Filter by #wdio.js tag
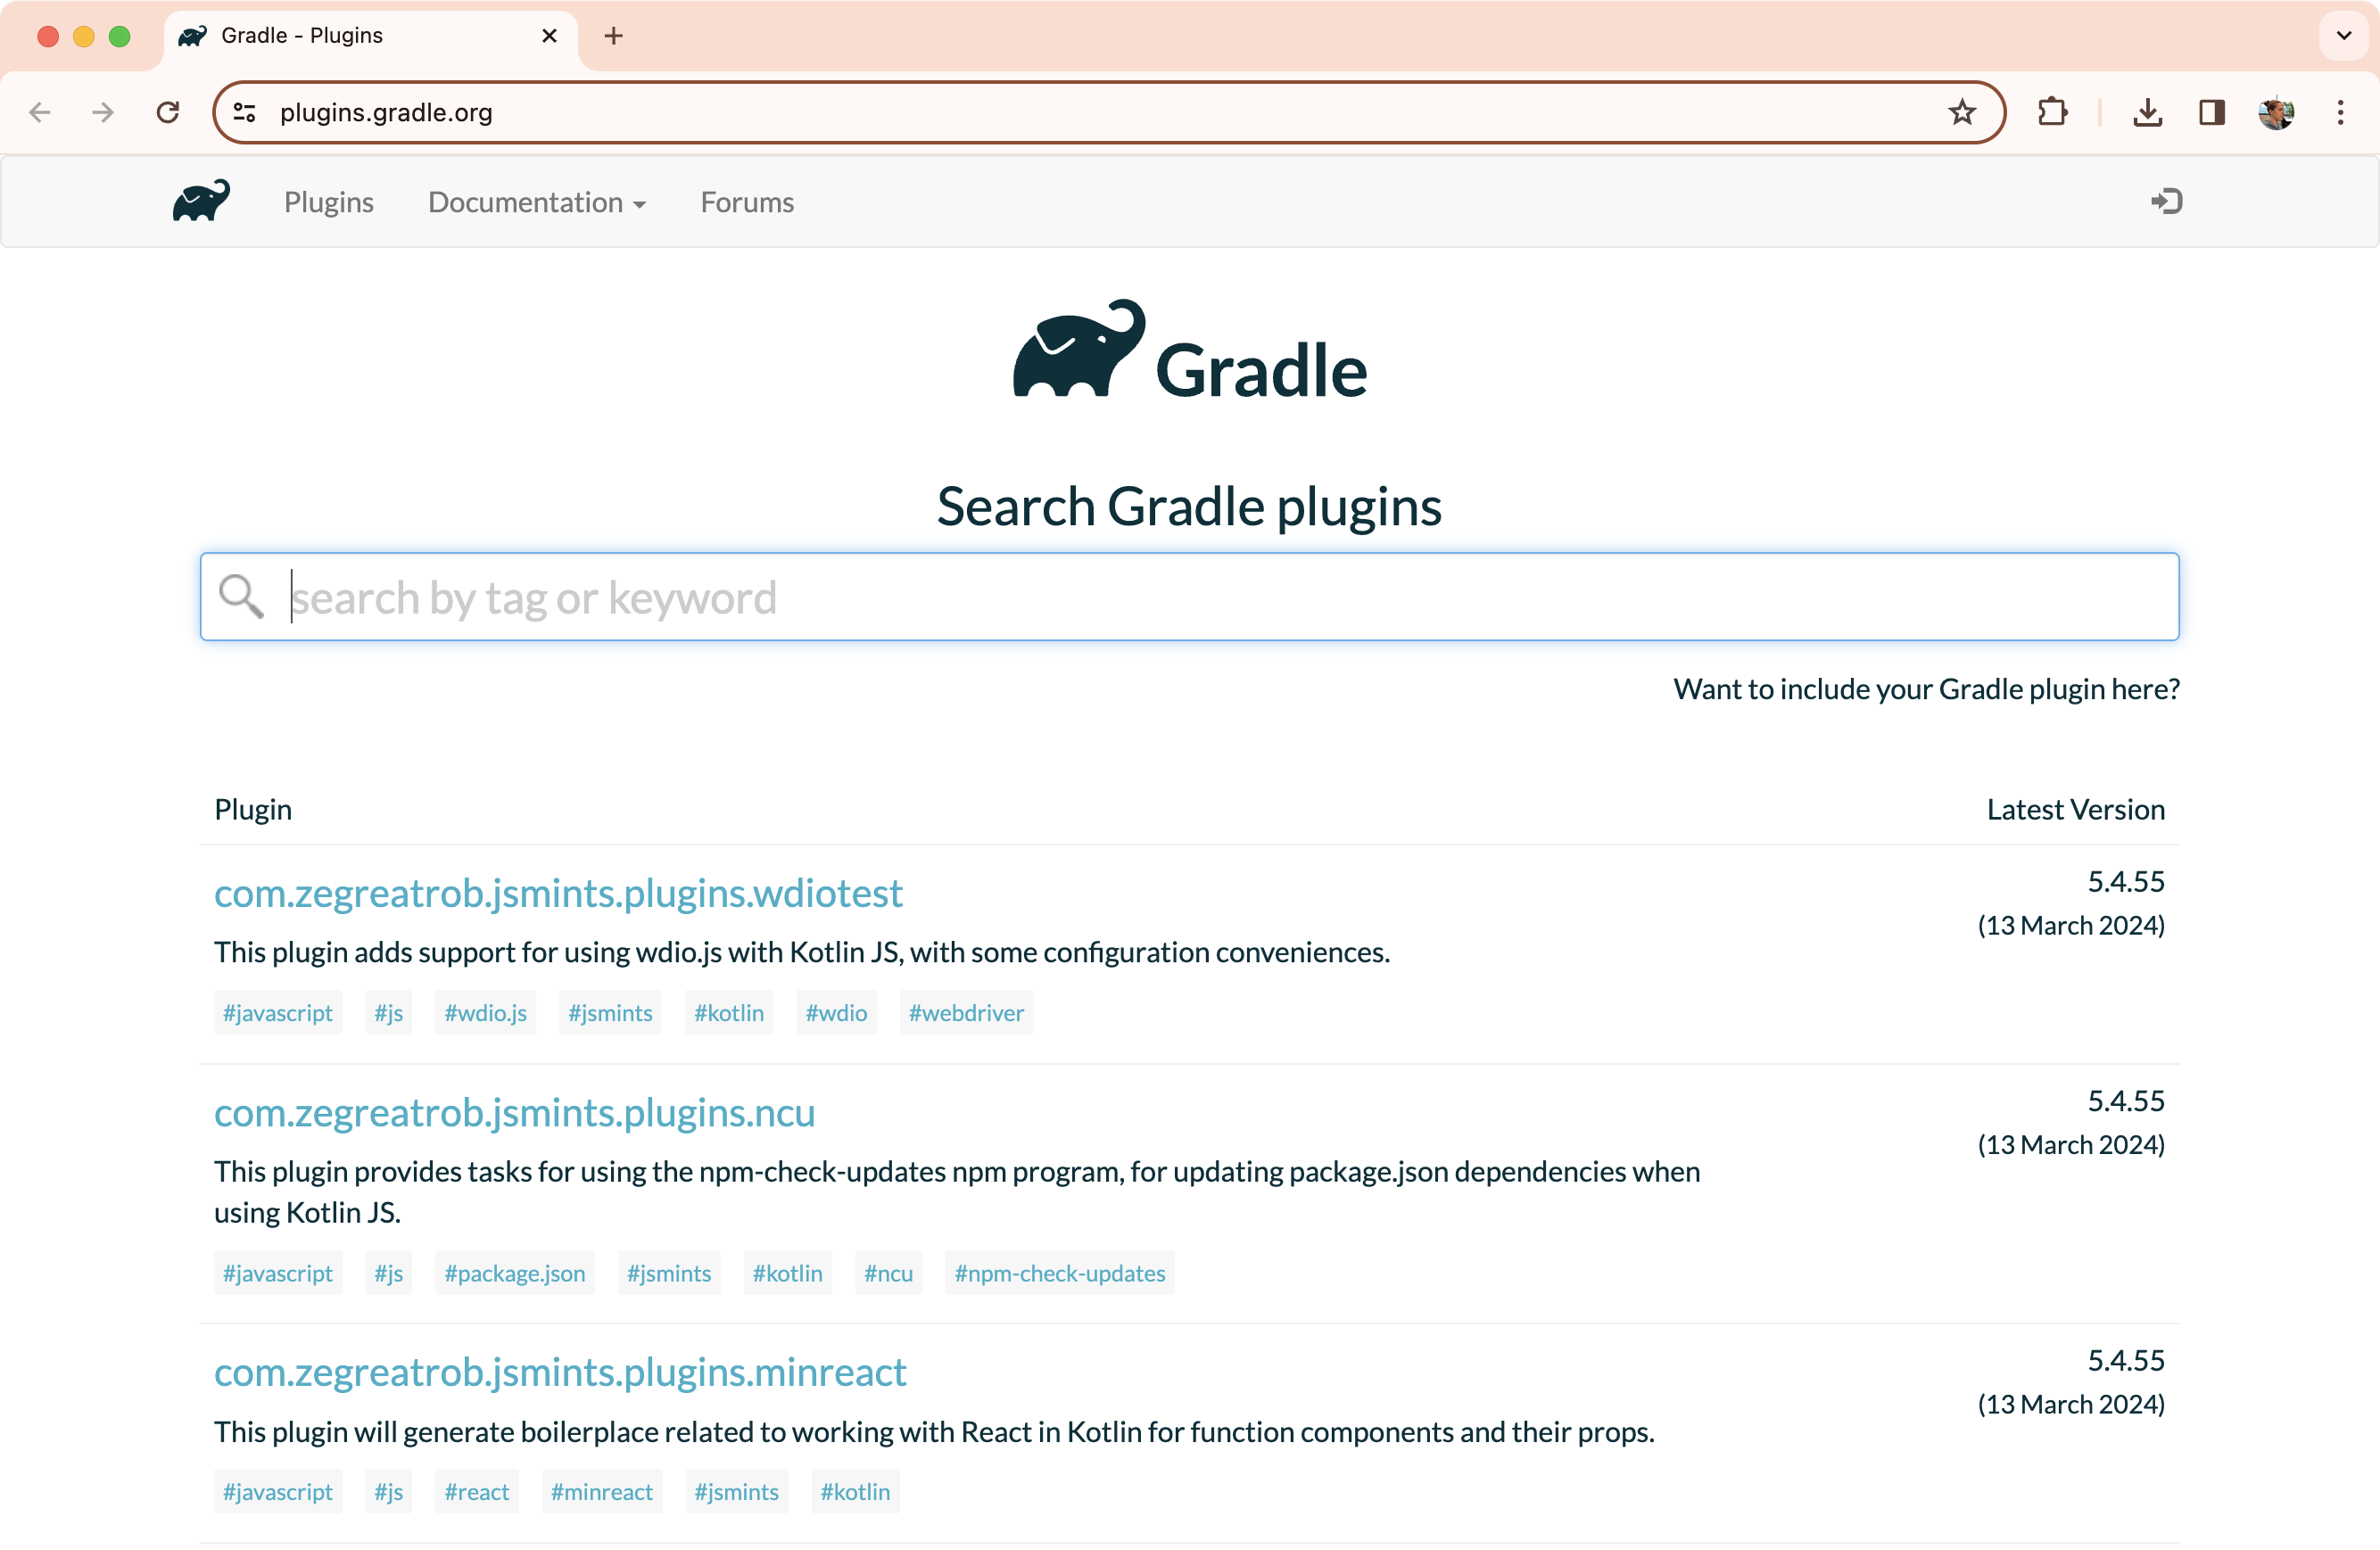The width and height of the screenshot is (2380, 1550). (485, 1013)
